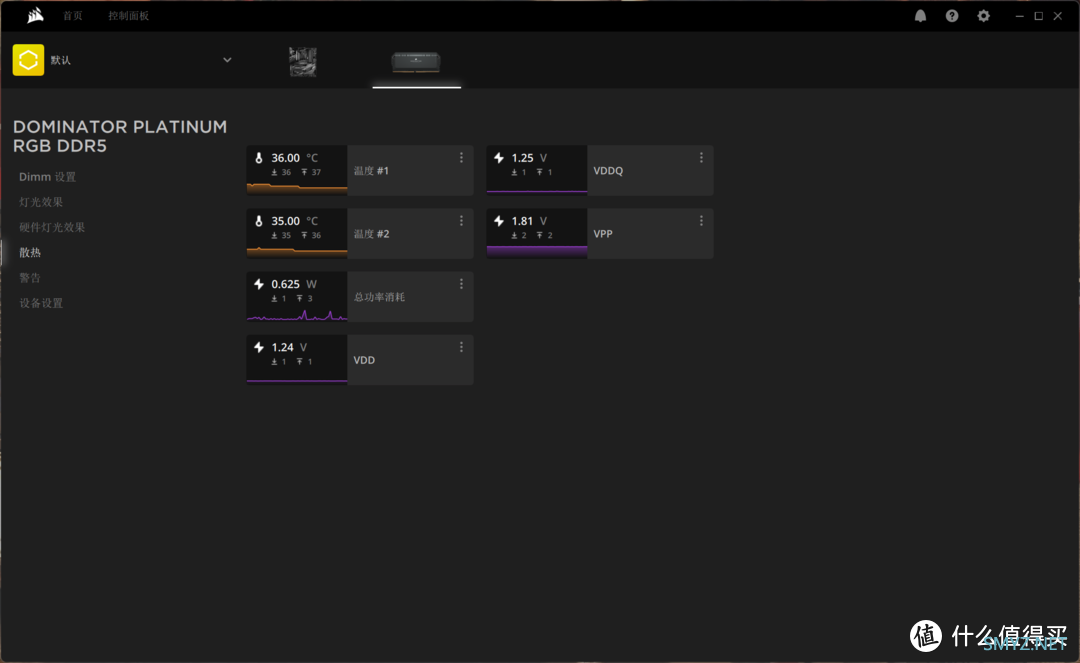The width and height of the screenshot is (1080, 663).
Task: Click the thermometer icon on 温度 #2
Action: [x=259, y=221]
